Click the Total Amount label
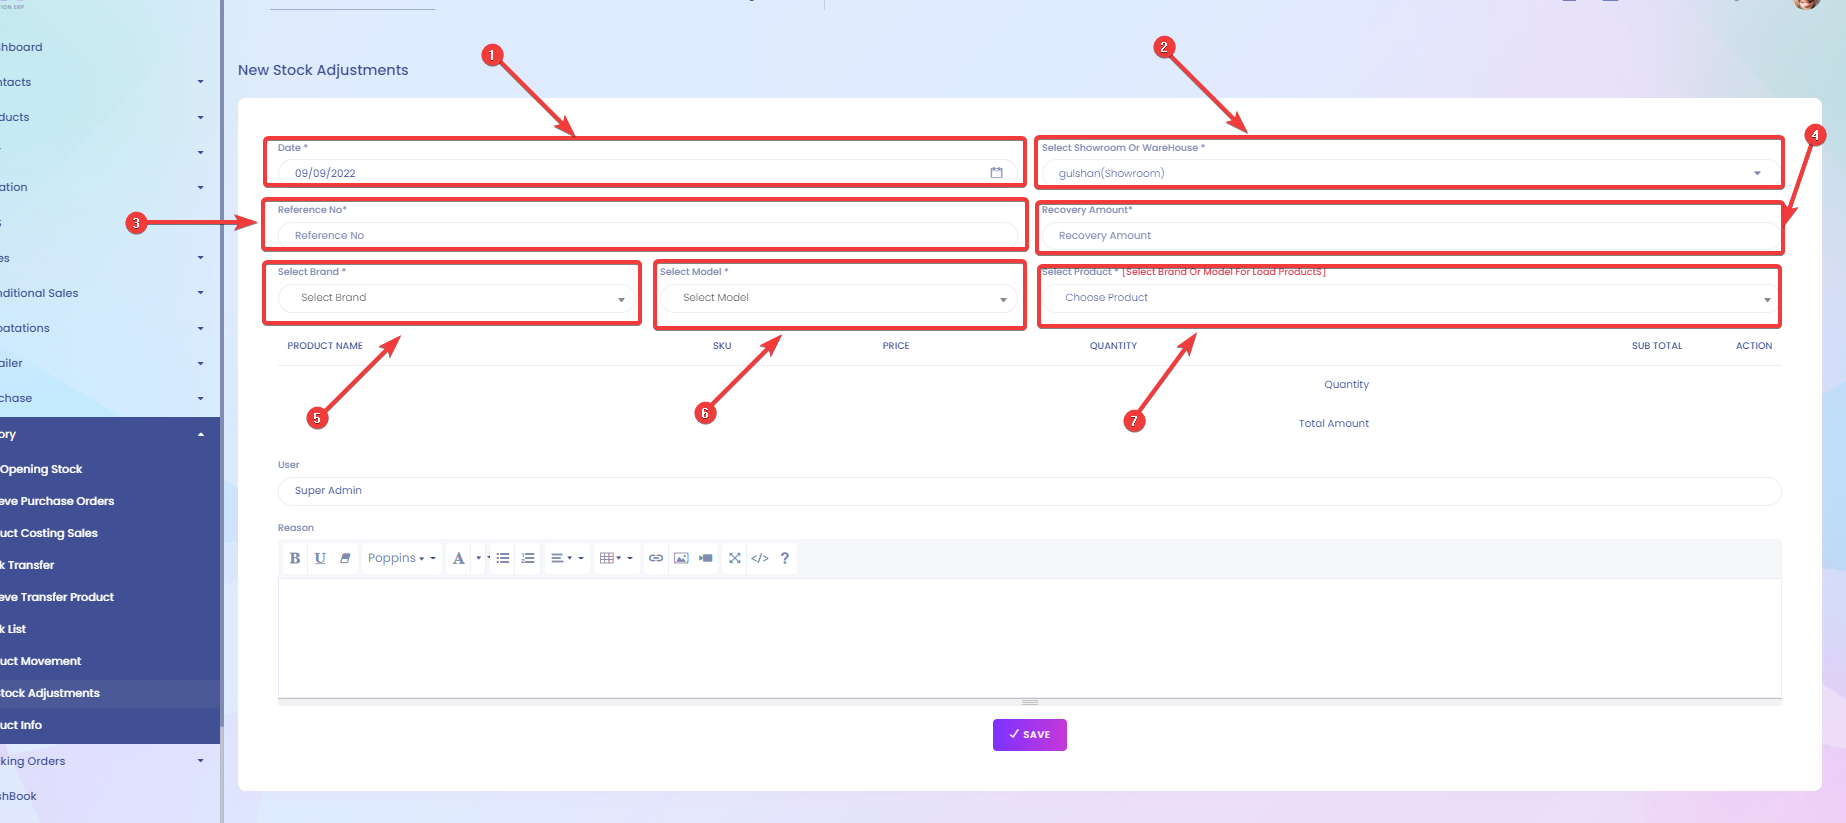Screen dimensions: 1846x823 pos(1334,424)
